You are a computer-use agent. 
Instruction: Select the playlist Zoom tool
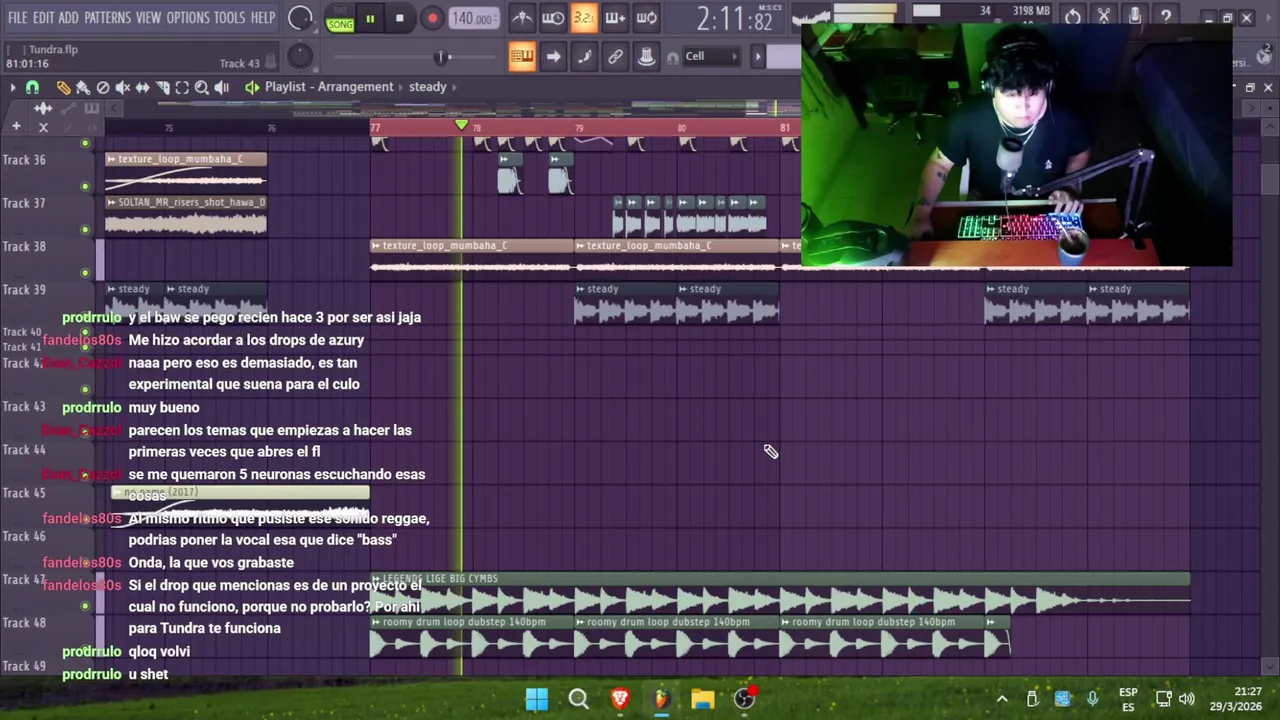tap(202, 87)
